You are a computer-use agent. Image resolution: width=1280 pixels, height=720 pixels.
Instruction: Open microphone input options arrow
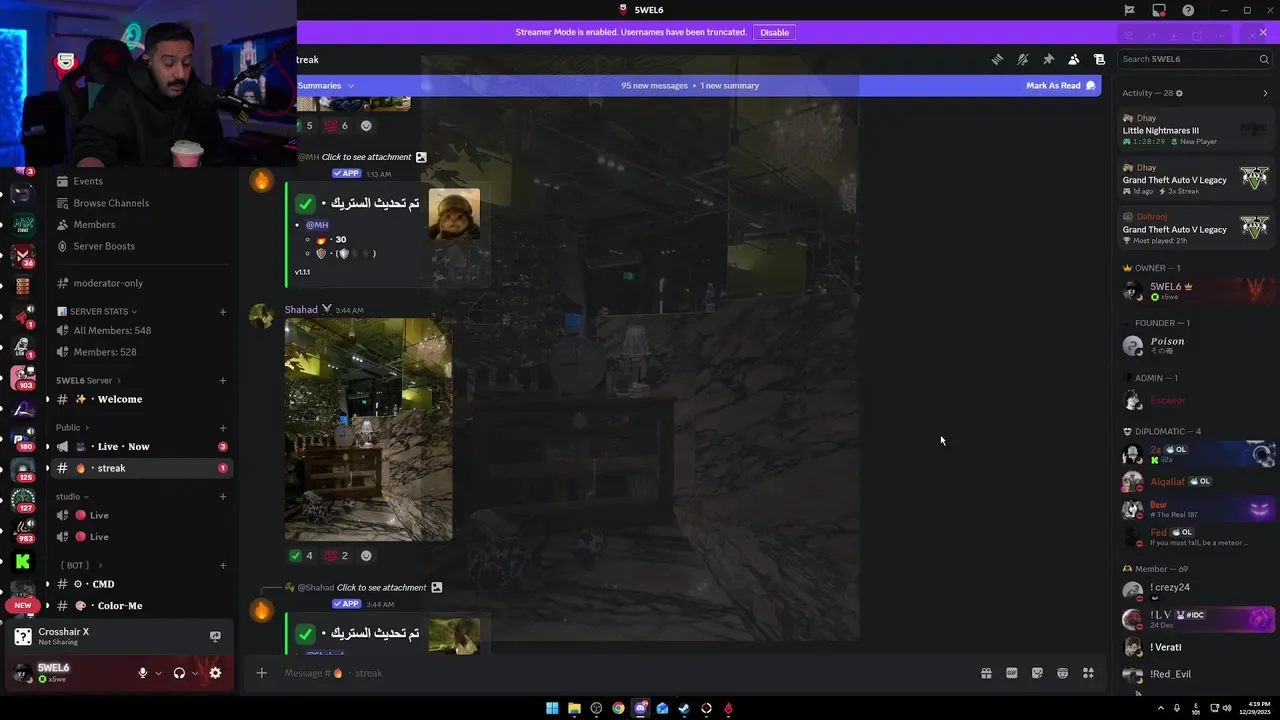(x=158, y=673)
